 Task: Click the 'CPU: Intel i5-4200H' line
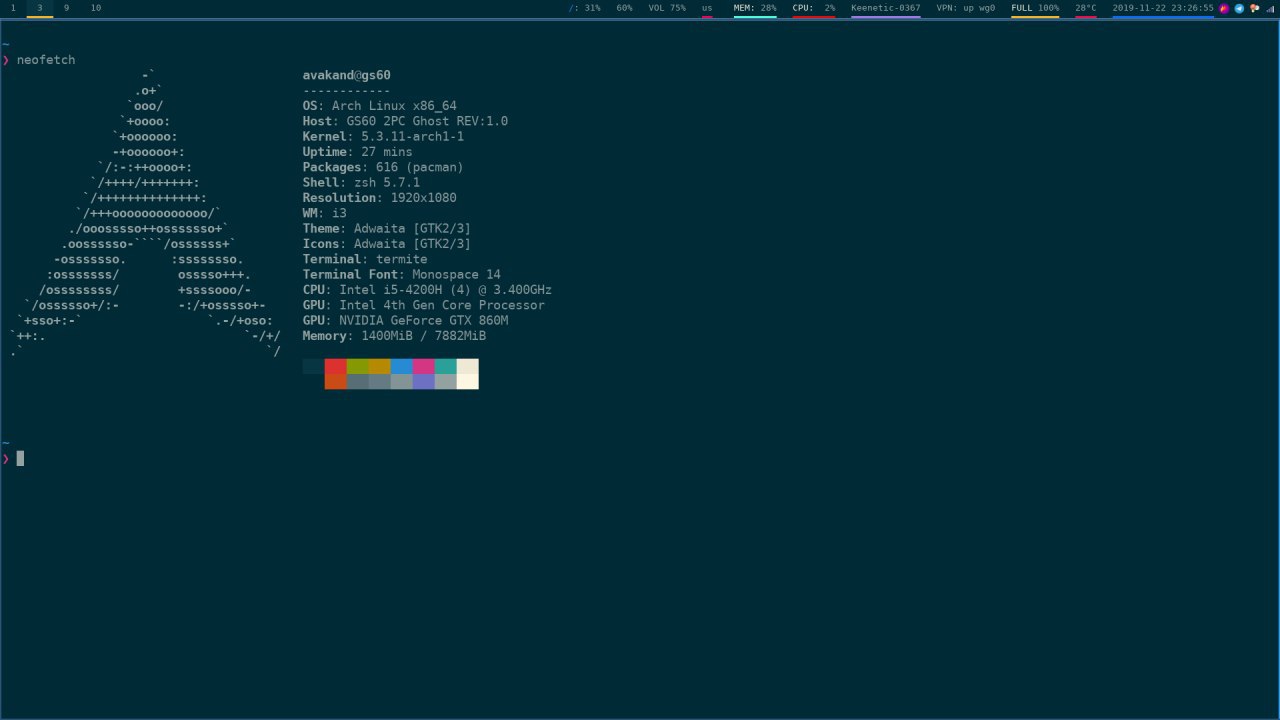pyautogui.click(x=427, y=290)
